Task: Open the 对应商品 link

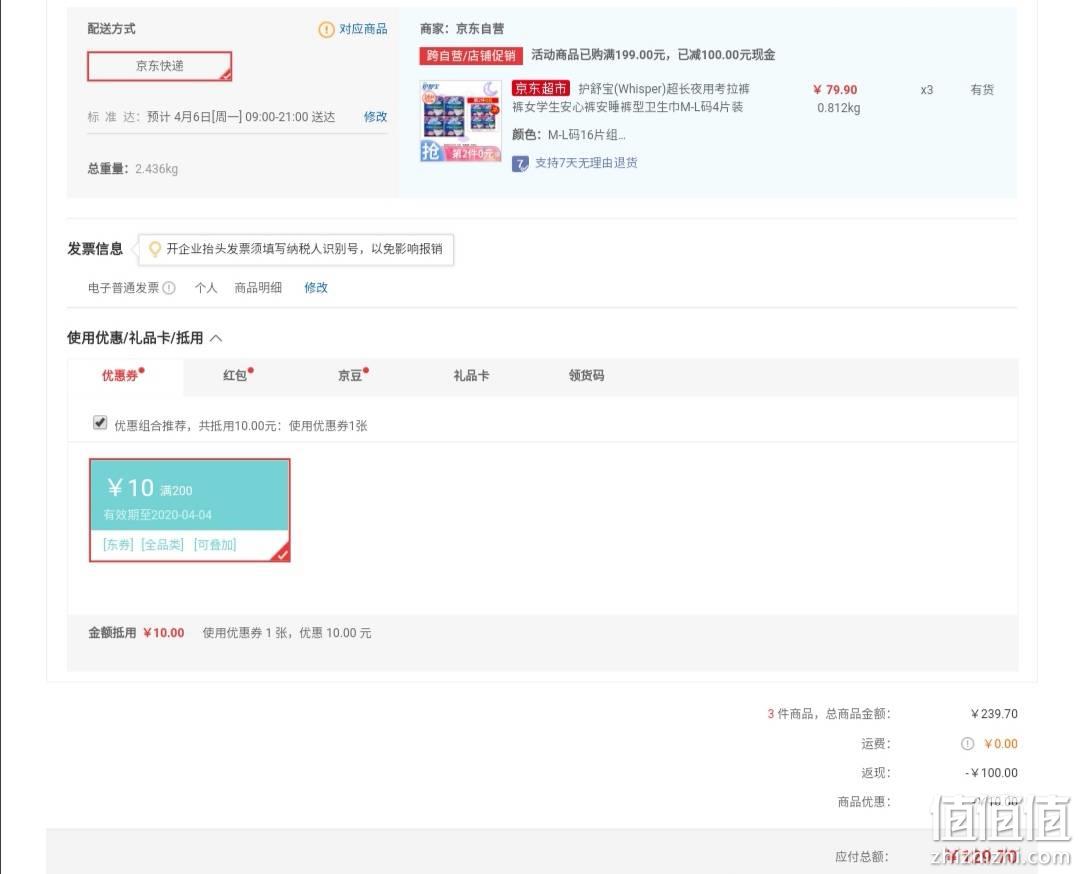Action: [x=363, y=29]
